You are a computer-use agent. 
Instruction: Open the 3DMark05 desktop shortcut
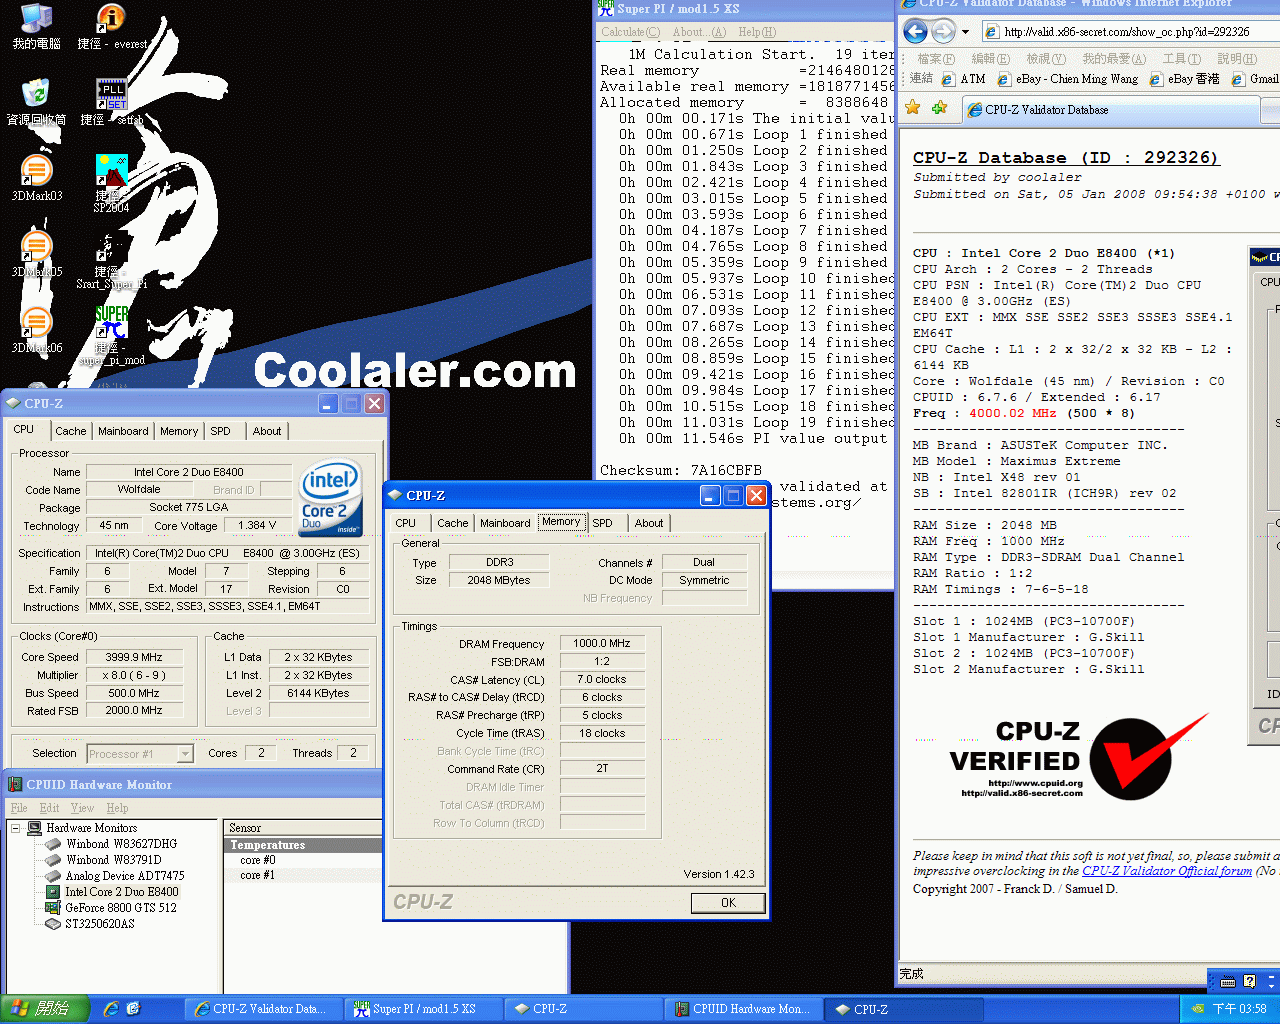[x=36, y=254]
